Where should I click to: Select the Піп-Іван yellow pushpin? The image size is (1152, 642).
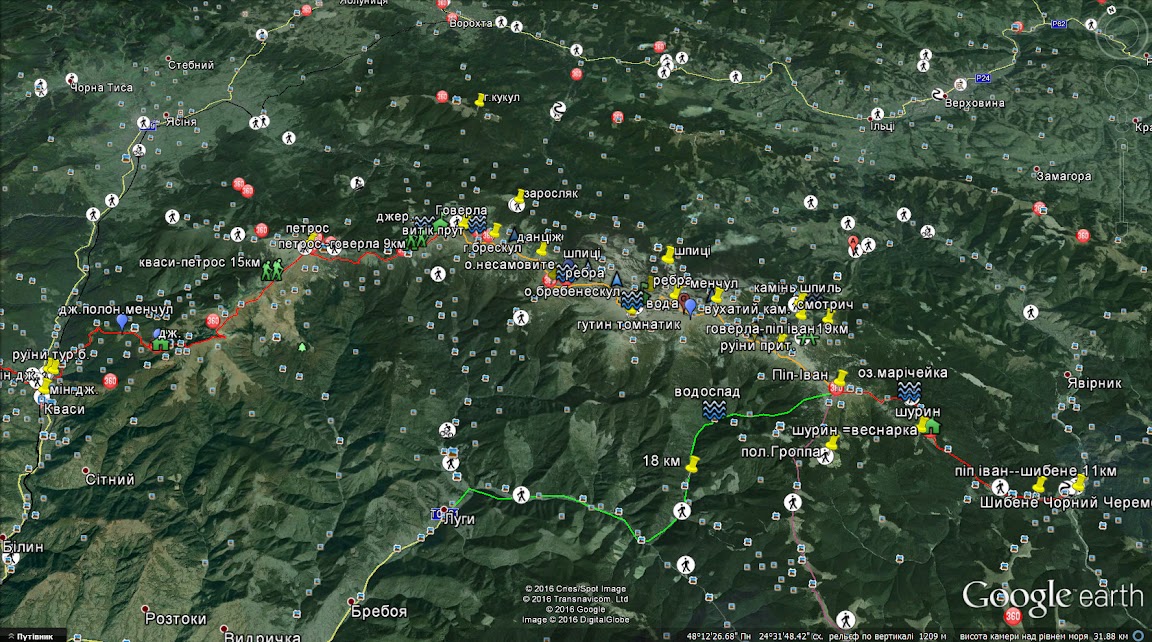coord(840,378)
